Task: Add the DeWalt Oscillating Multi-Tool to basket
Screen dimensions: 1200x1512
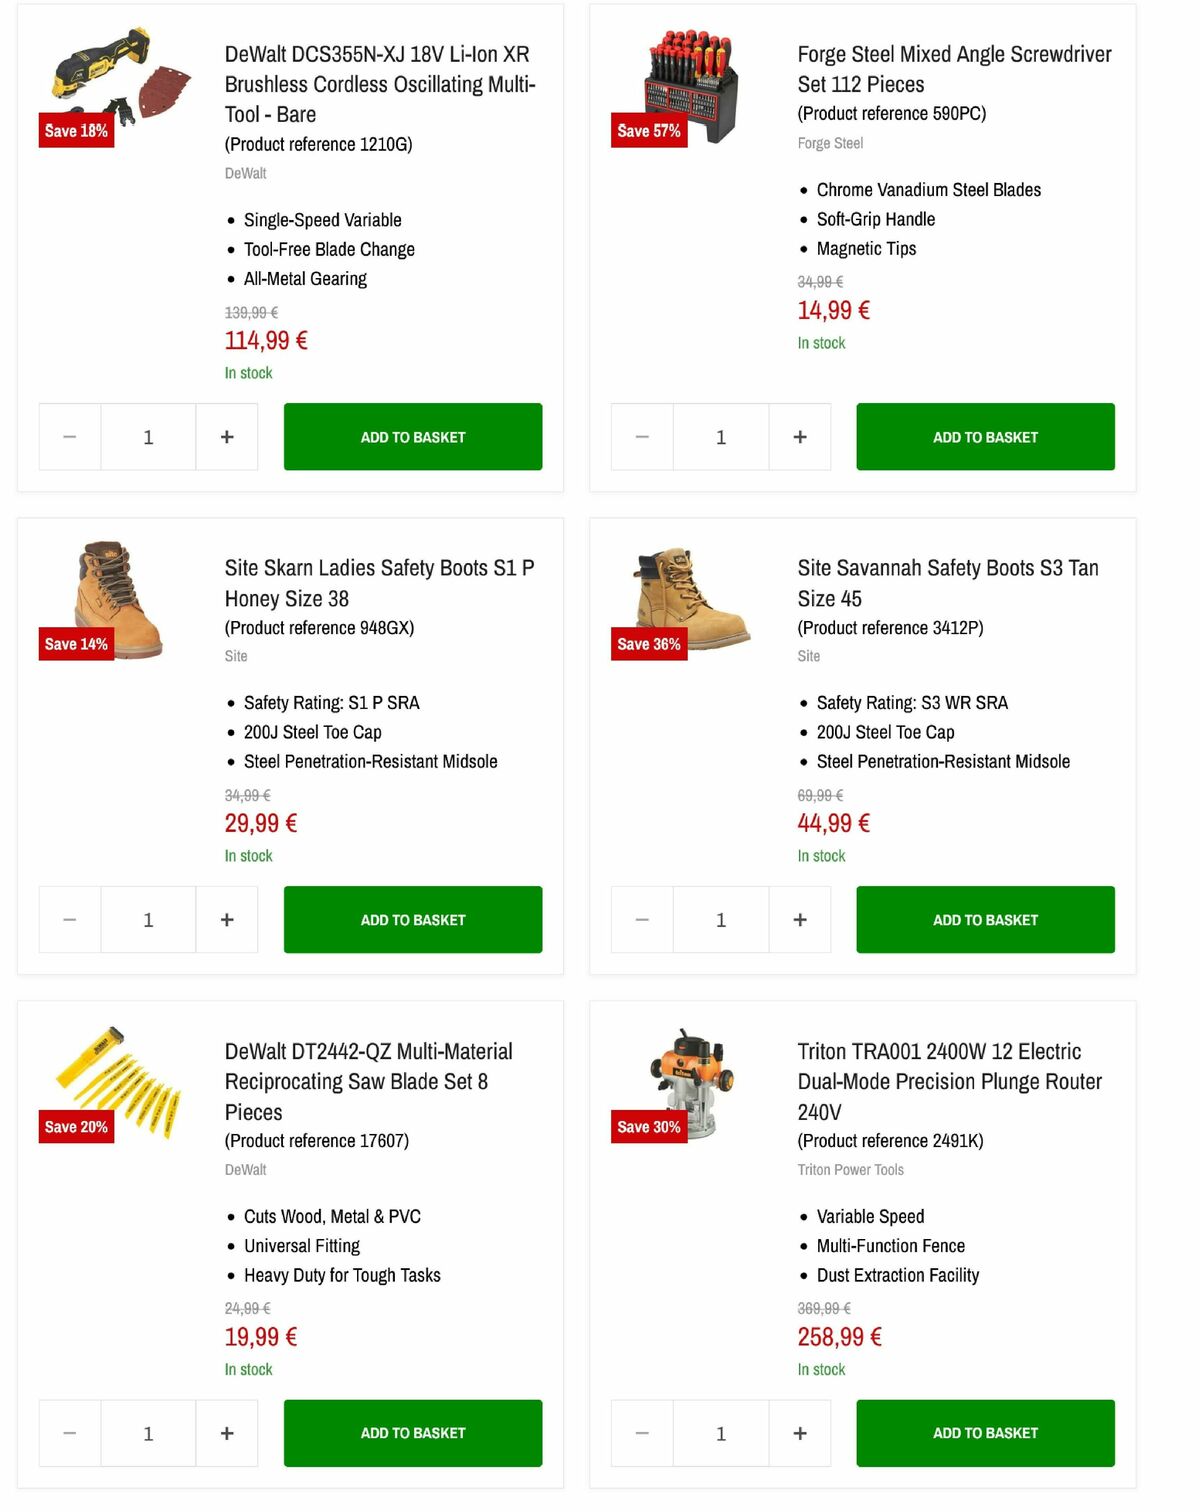Action: (x=412, y=437)
